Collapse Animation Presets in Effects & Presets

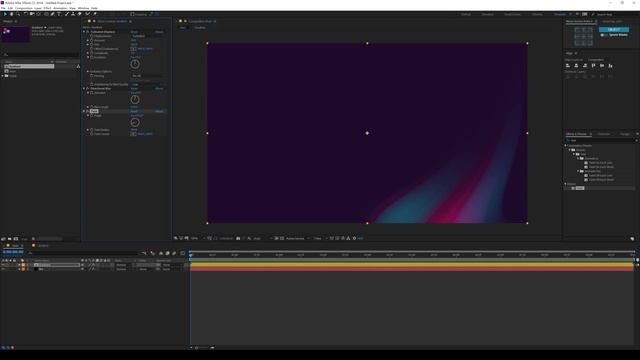point(566,145)
